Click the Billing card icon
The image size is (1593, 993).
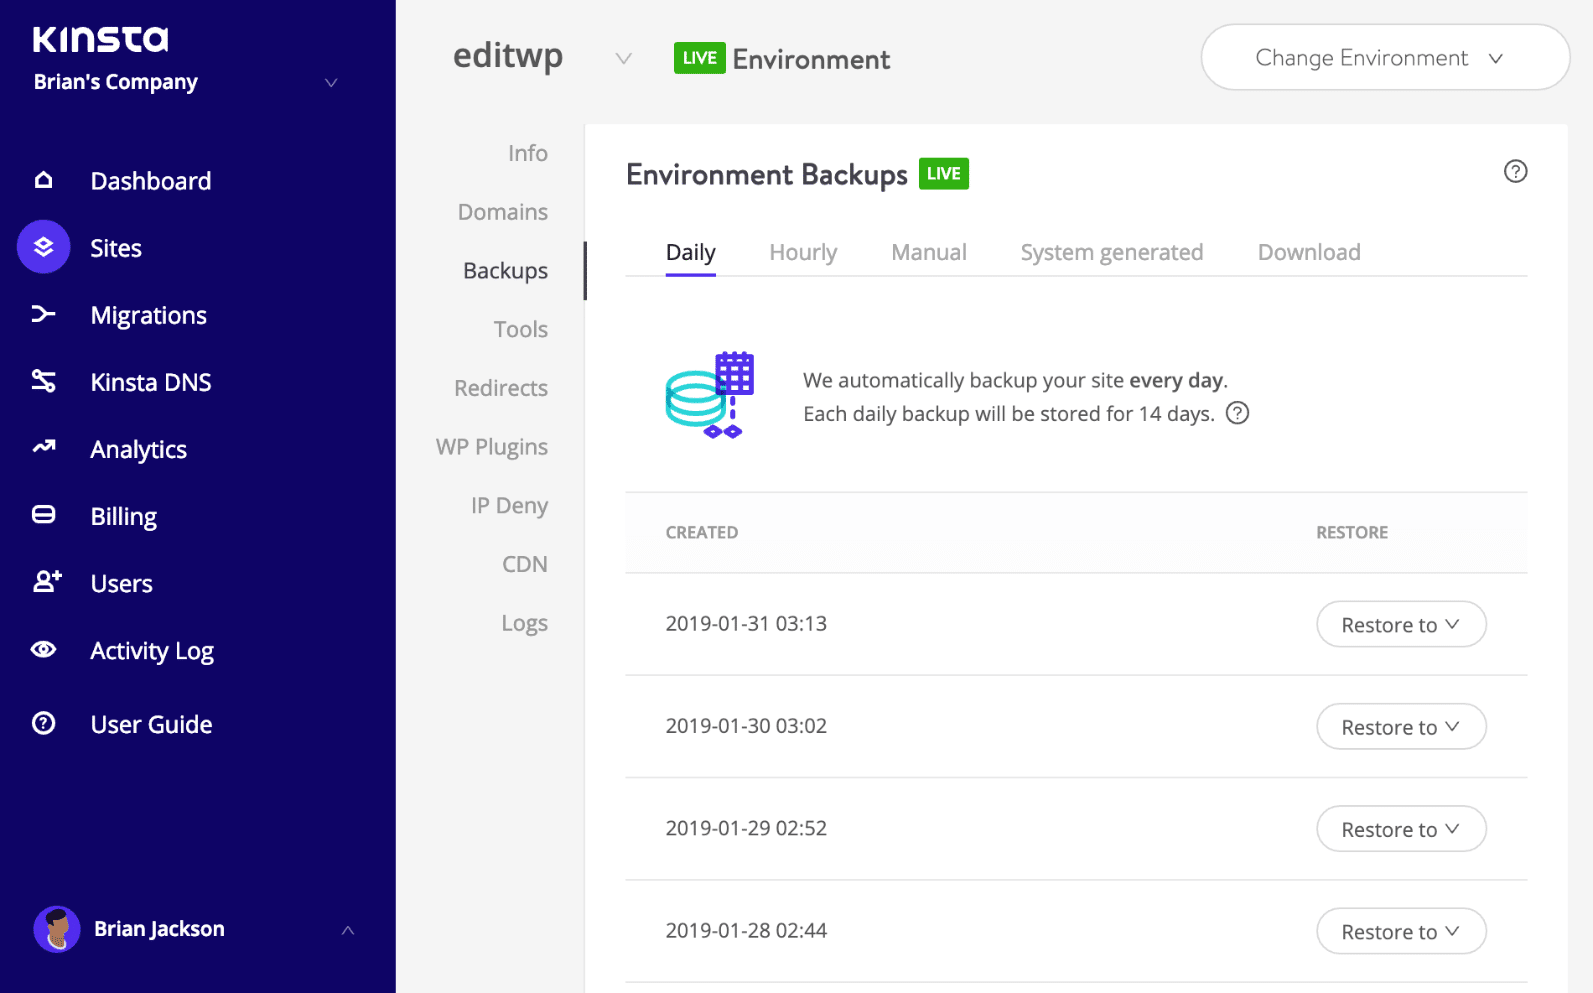(x=44, y=515)
